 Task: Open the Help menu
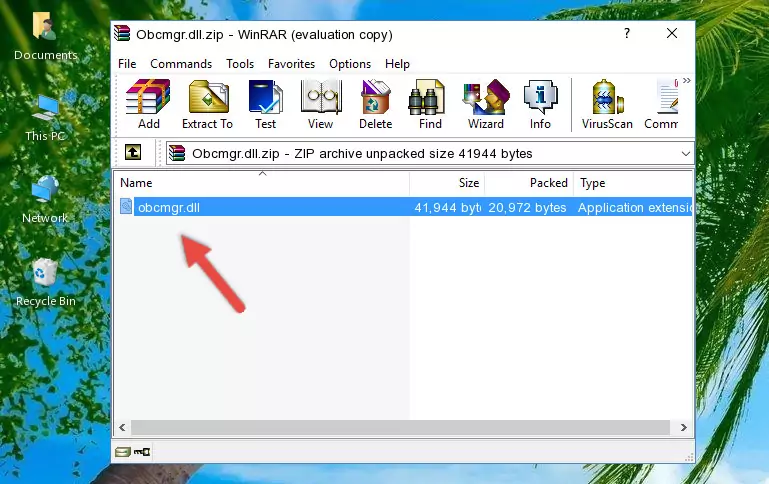(x=397, y=64)
